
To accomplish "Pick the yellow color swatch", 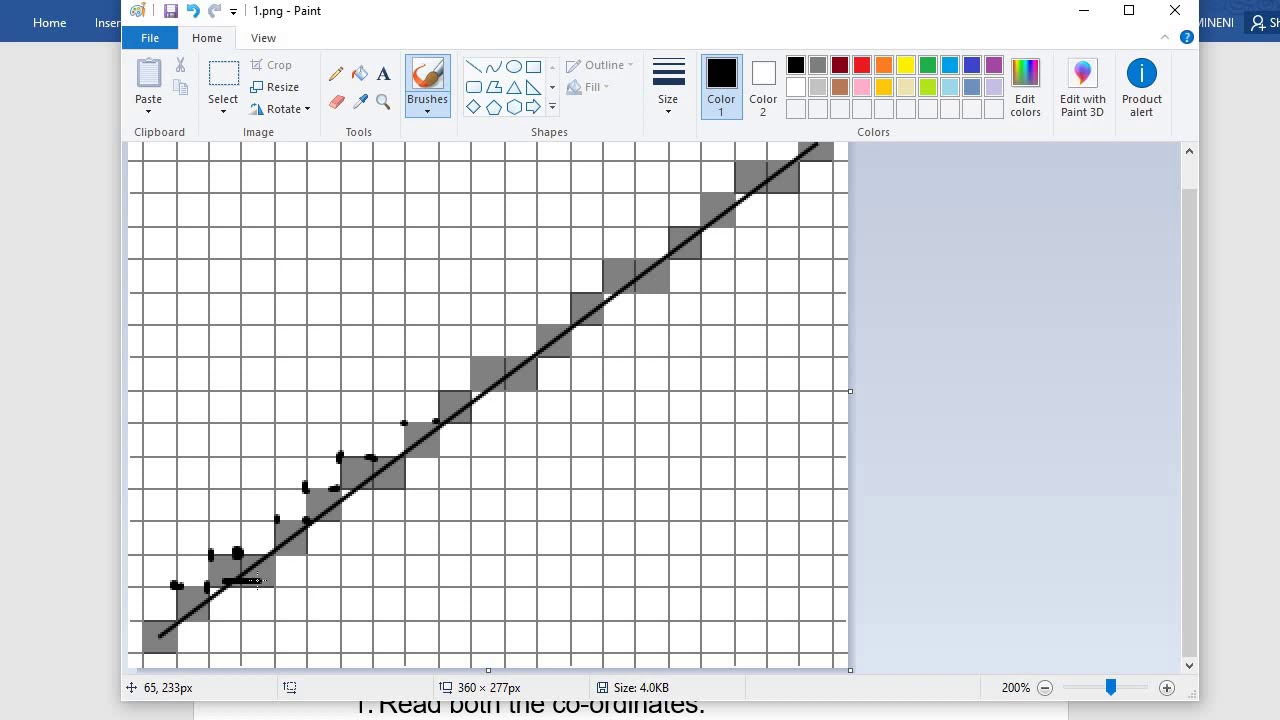I will pyautogui.click(x=906, y=66).
